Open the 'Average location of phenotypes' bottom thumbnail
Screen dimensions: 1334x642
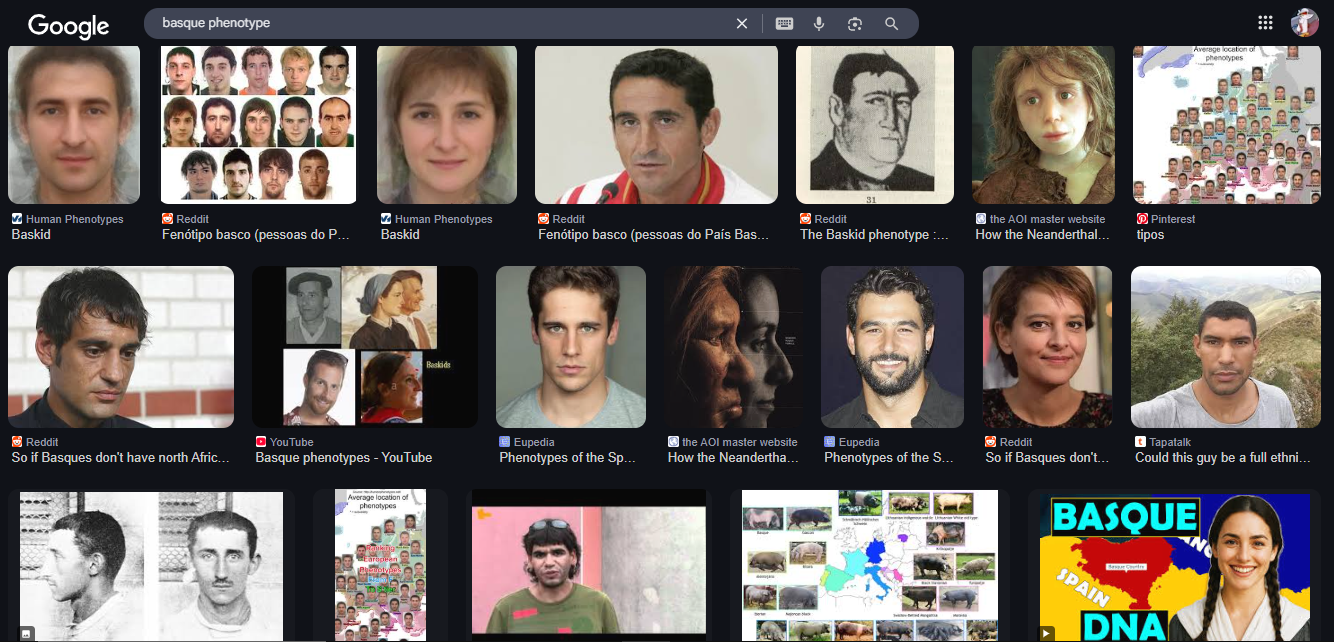pos(380,566)
